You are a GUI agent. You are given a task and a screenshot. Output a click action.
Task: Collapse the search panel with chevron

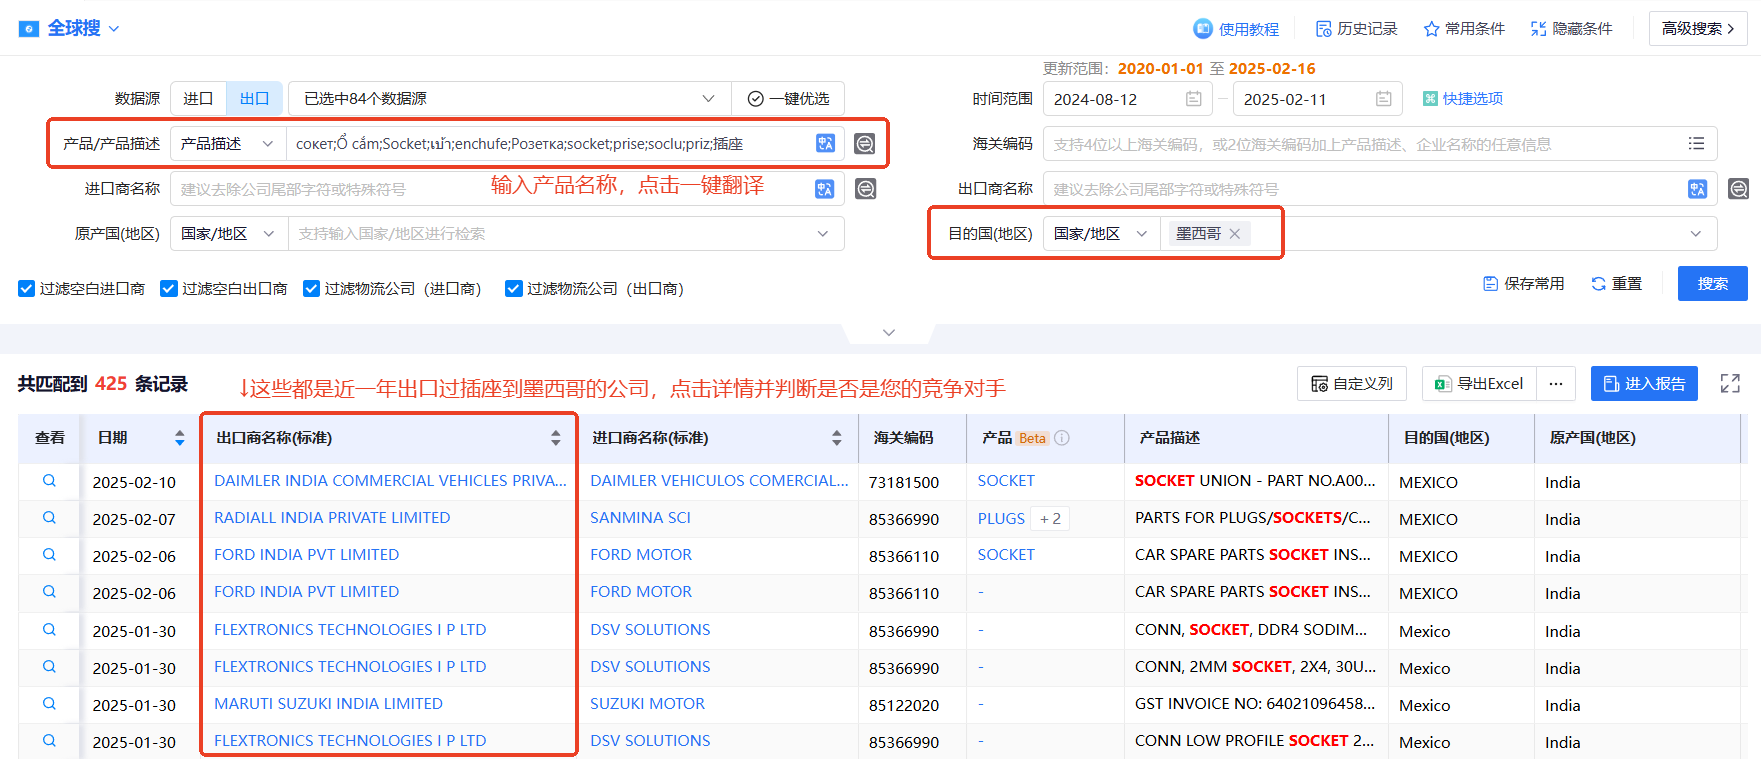[889, 332]
